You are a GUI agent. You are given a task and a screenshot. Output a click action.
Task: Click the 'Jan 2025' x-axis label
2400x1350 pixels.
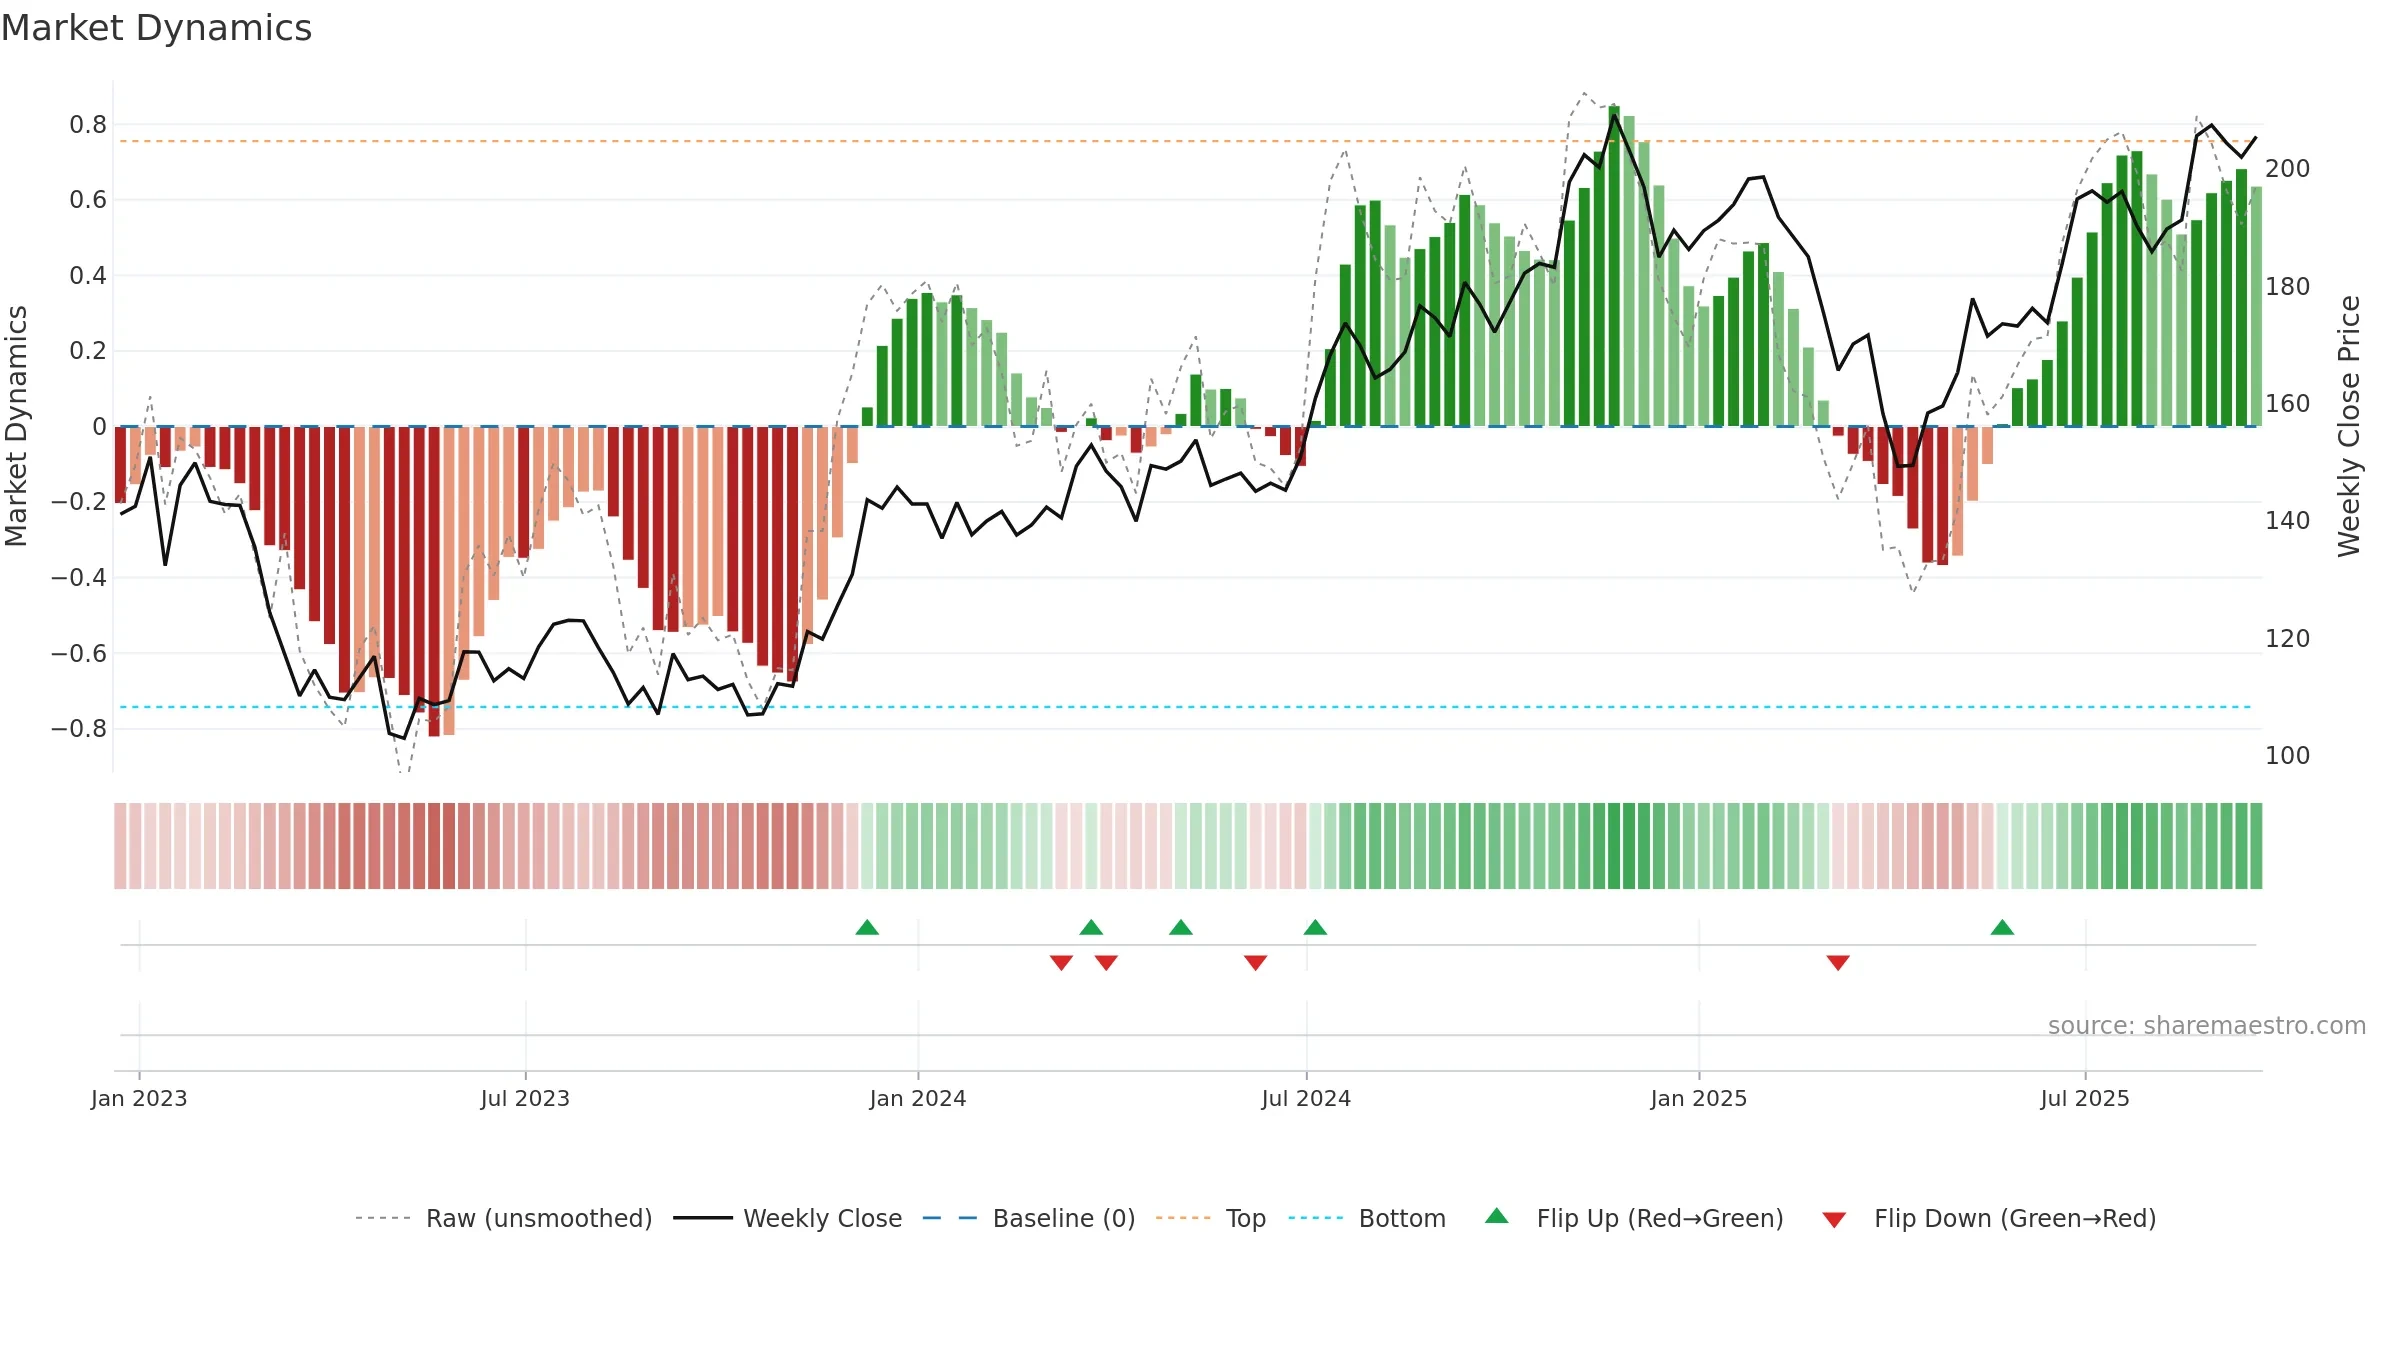[1699, 1098]
